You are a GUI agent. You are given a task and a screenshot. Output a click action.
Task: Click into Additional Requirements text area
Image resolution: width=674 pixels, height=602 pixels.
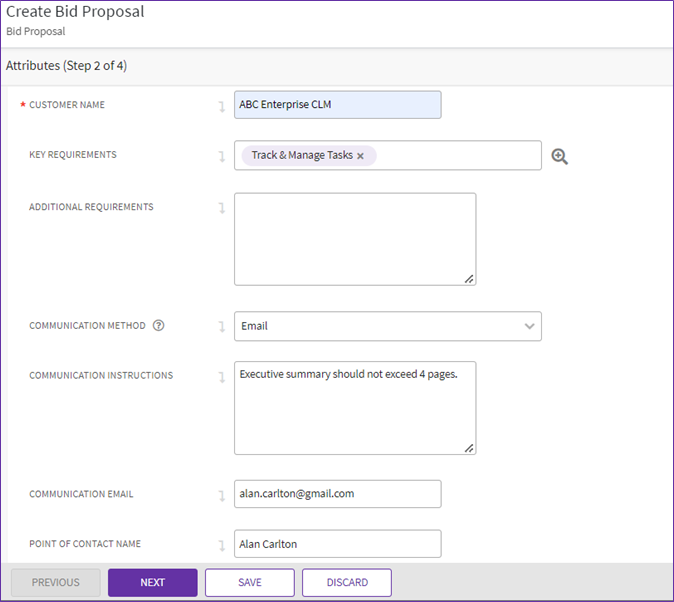tap(354, 239)
